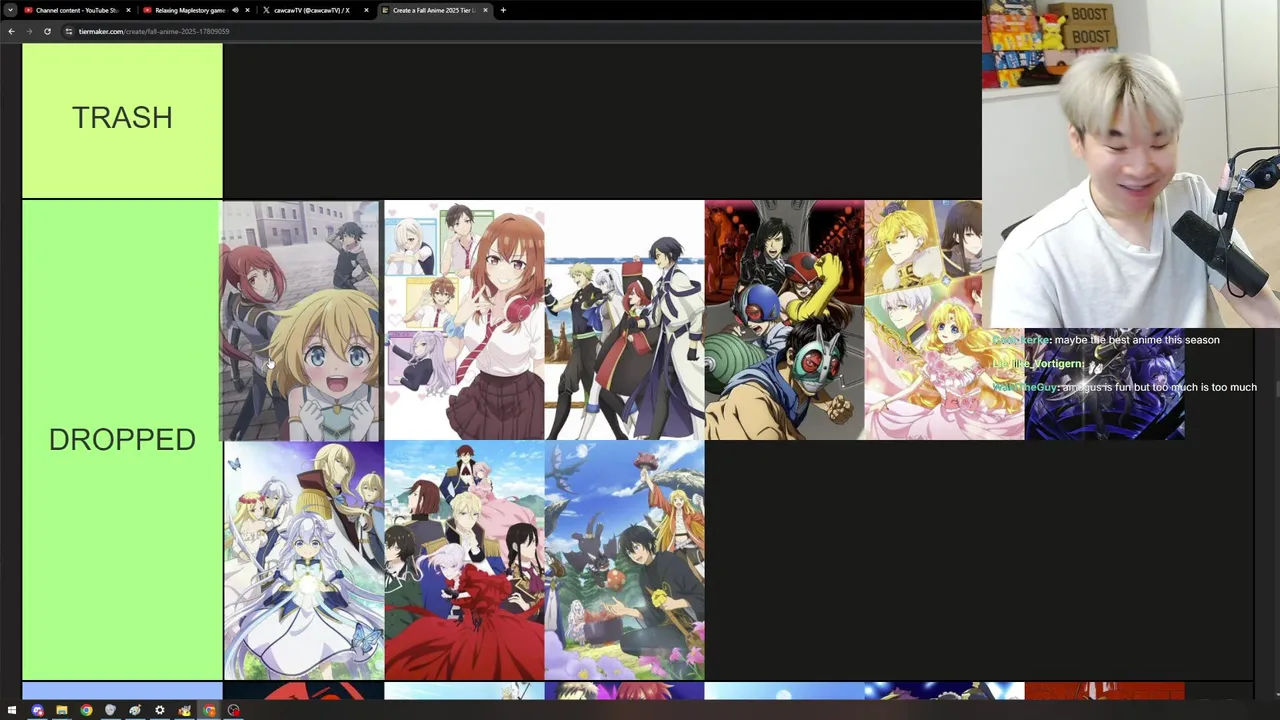Select dragon and black-haired swordsman poster
The width and height of the screenshot is (1280, 720).
pos(624,561)
